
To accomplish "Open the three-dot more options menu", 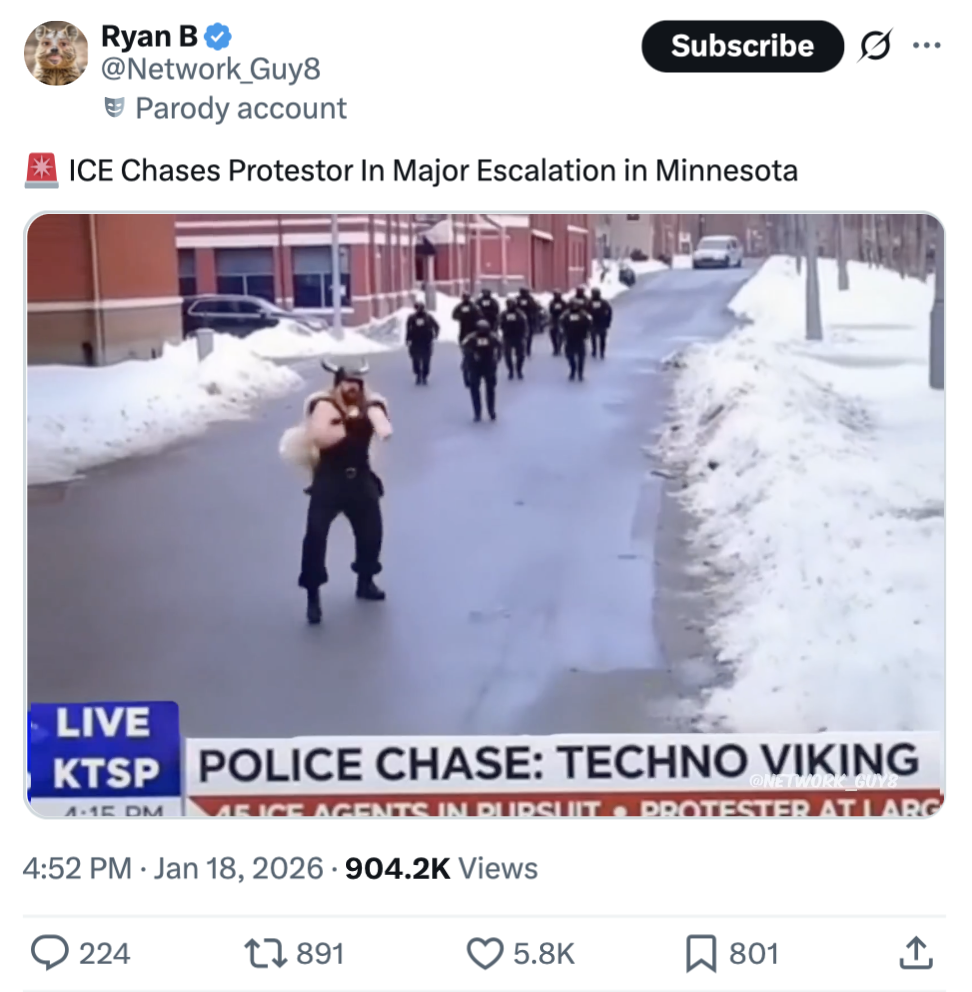I will click(x=927, y=45).
